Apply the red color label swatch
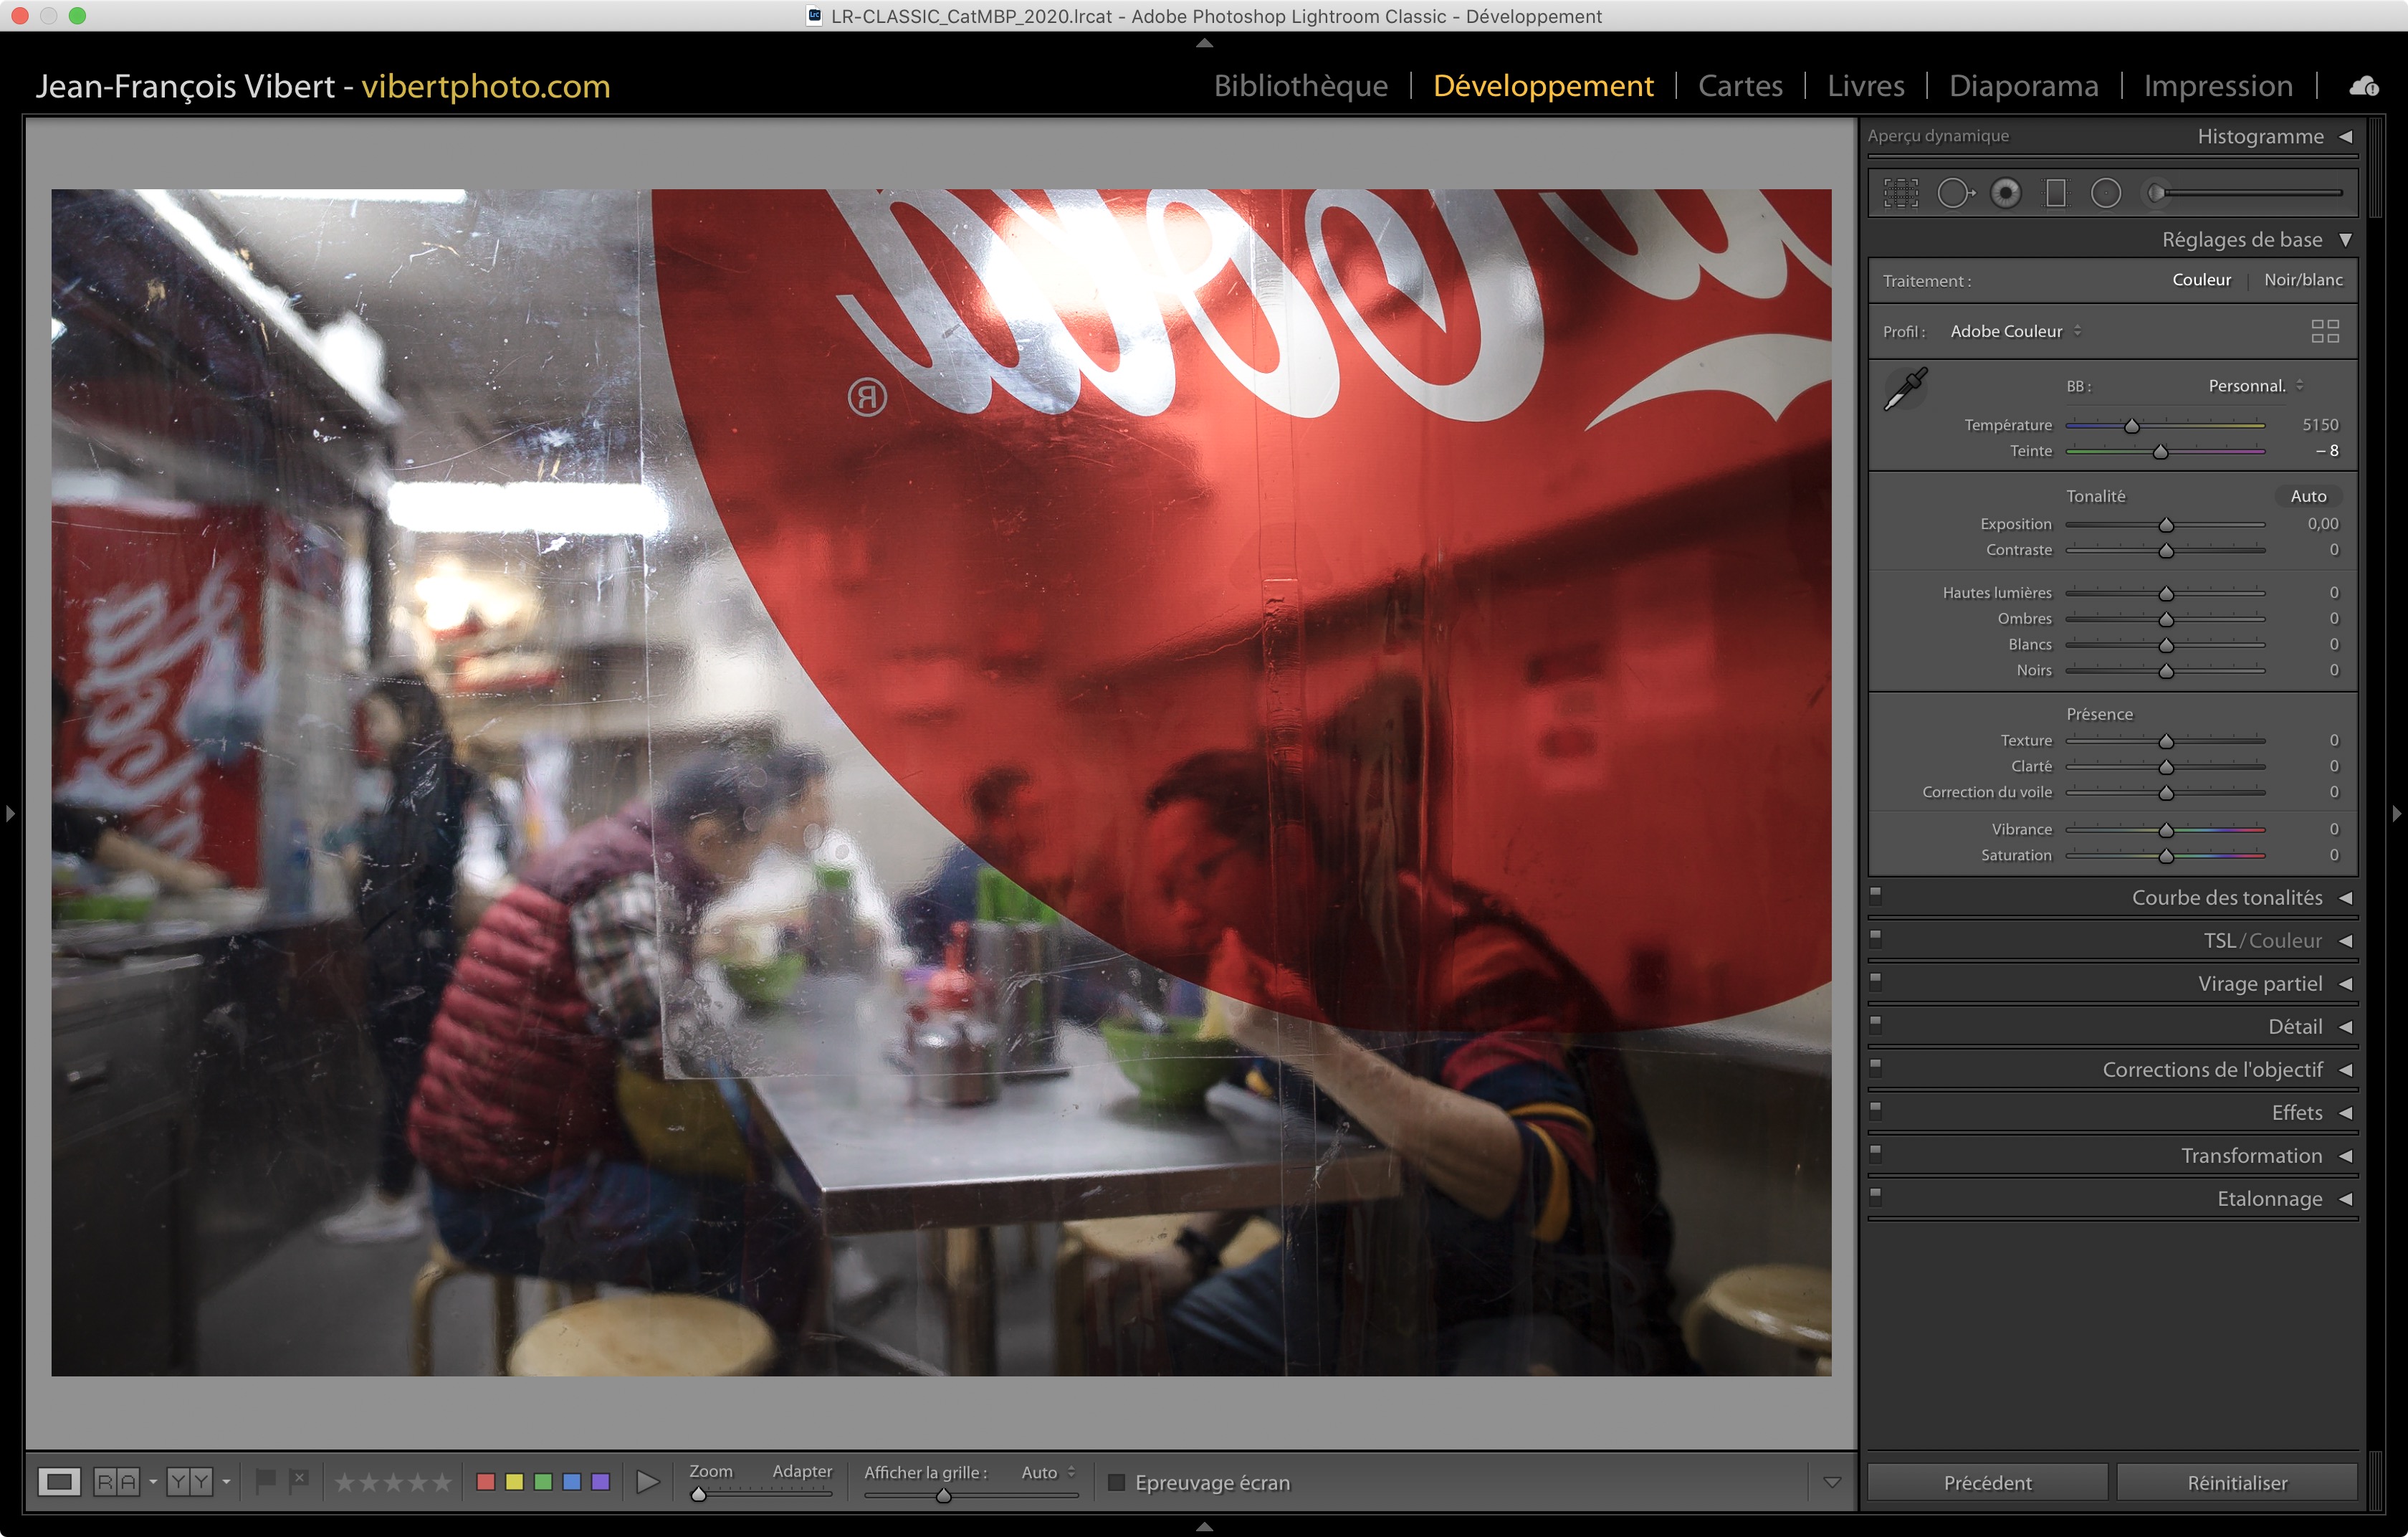The height and width of the screenshot is (1537, 2408). coord(486,1482)
